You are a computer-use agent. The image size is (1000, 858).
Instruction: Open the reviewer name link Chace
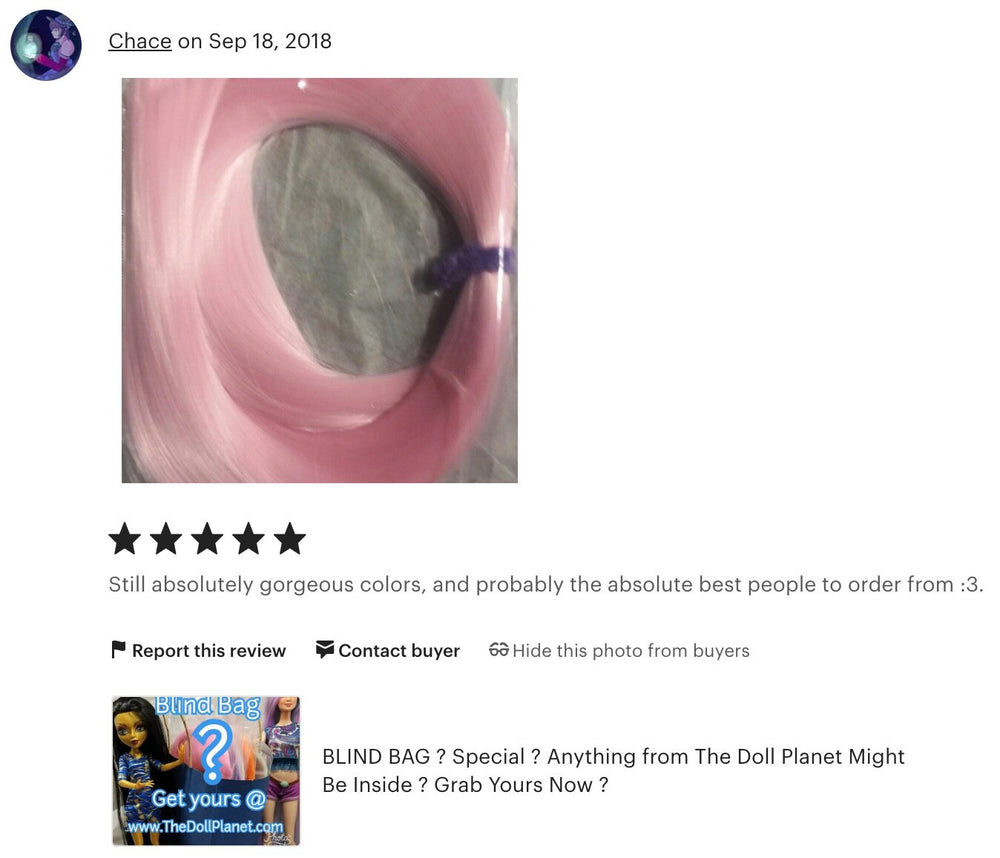pos(140,41)
